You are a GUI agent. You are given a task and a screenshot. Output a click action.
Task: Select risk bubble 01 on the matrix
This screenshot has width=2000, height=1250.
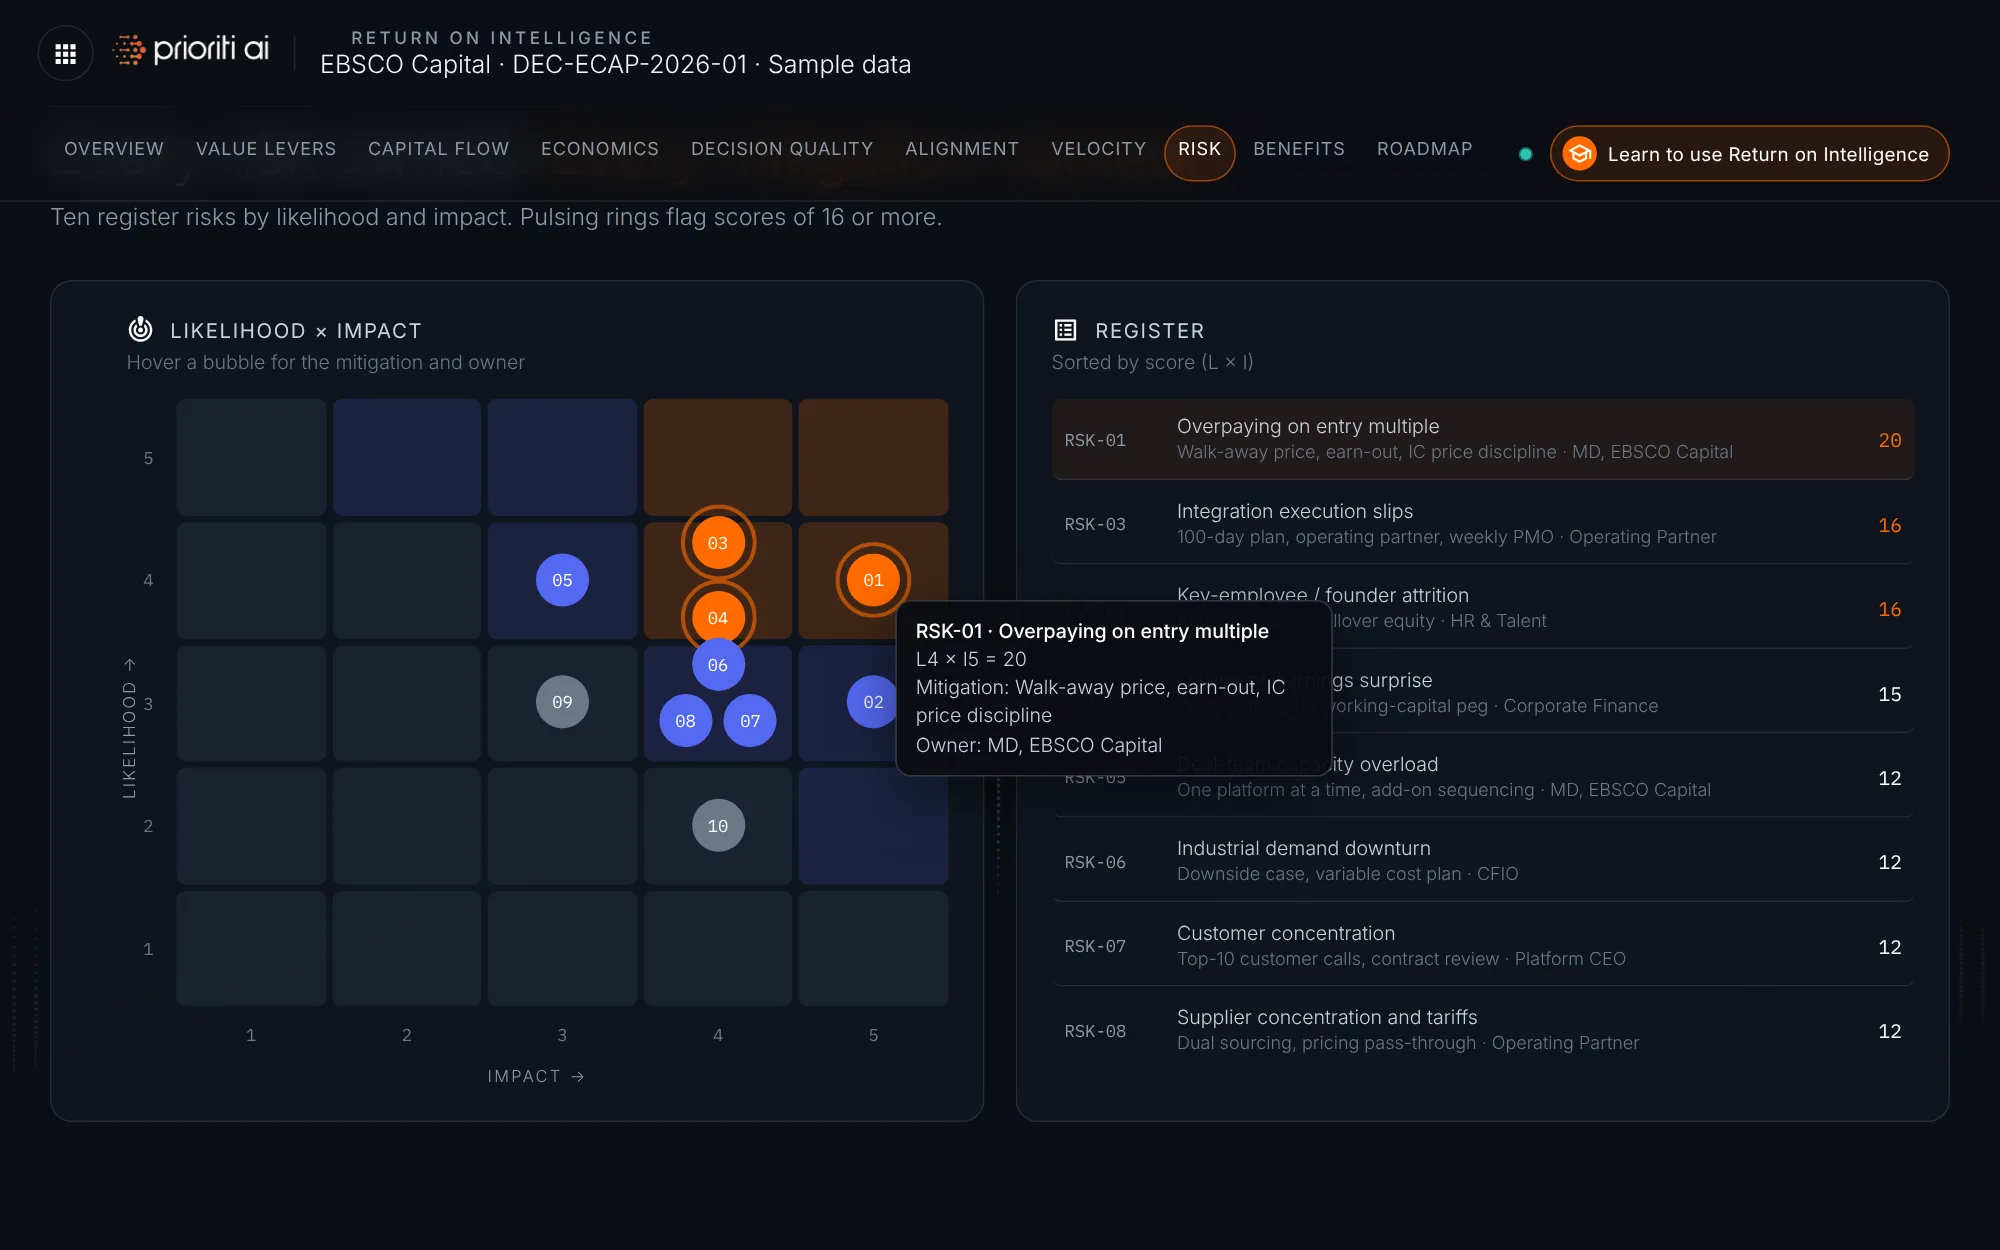point(873,580)
